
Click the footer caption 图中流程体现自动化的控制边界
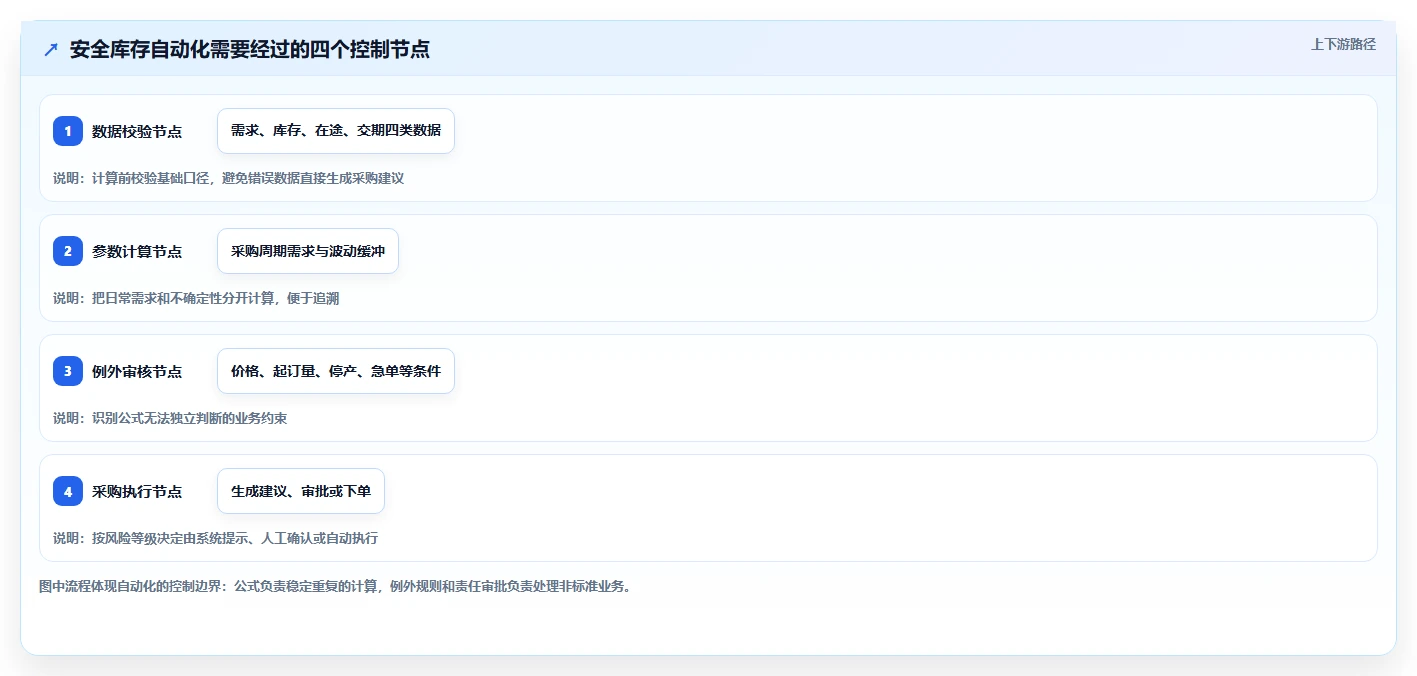point(132,586)
